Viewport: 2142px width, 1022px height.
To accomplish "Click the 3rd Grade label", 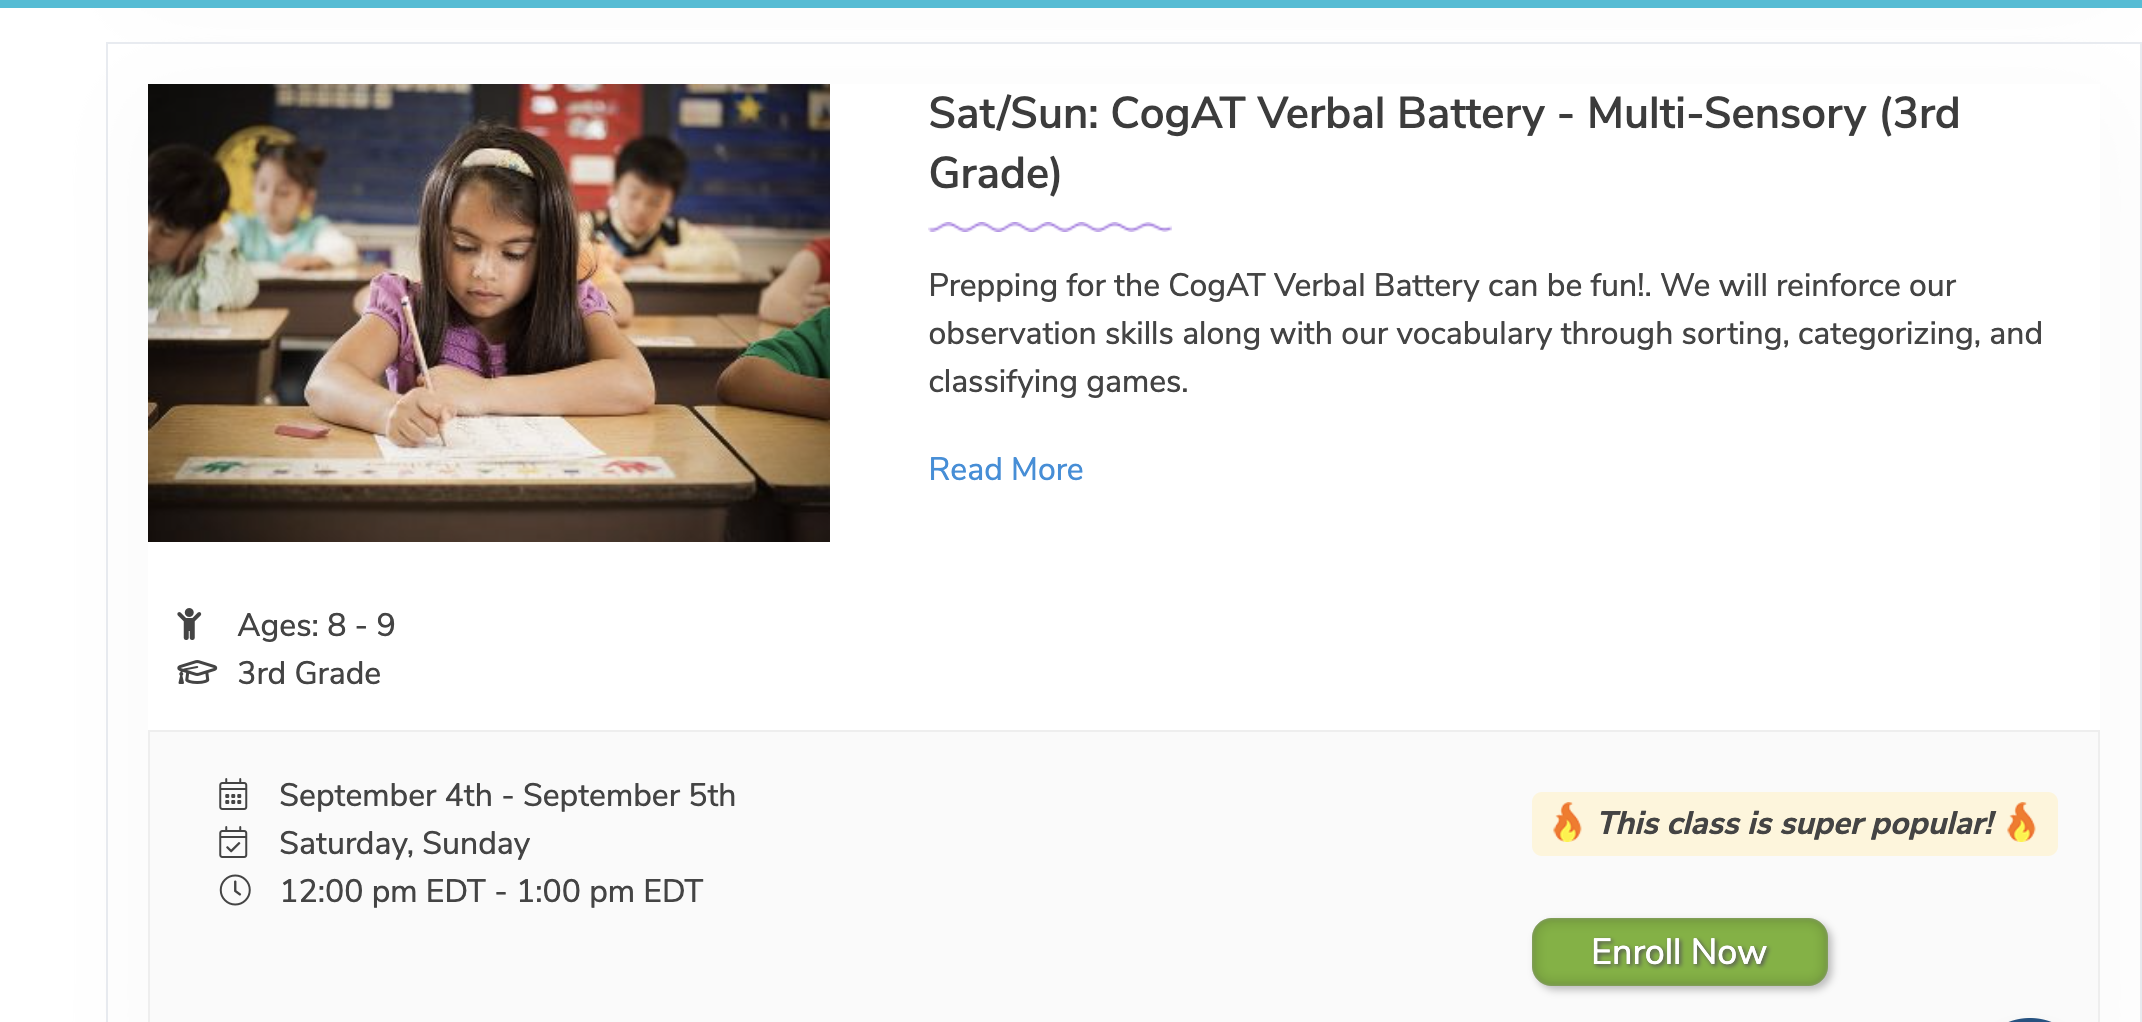I will click(x=309, y=673).
